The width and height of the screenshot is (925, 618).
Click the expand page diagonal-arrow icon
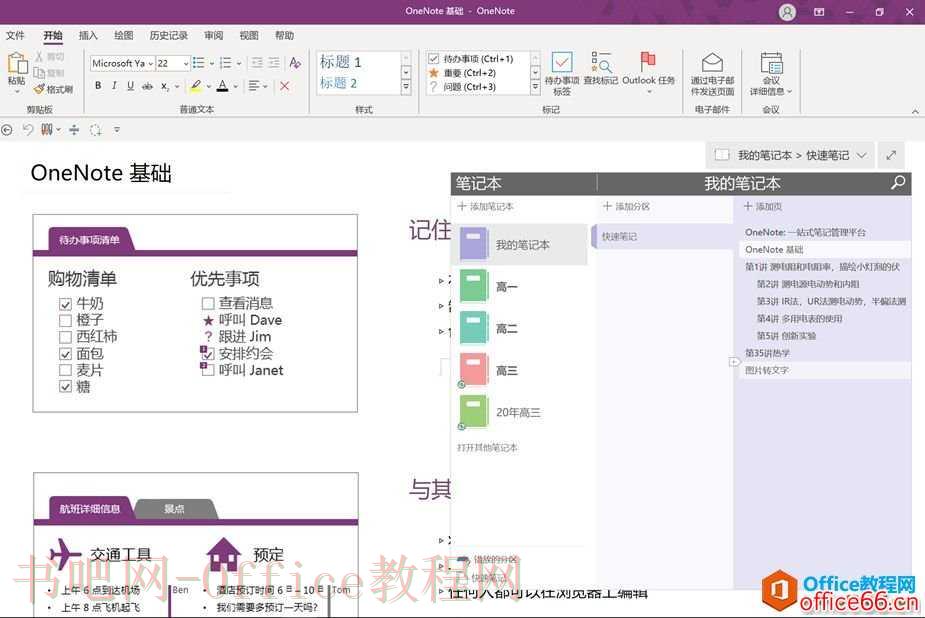point(891,155)
